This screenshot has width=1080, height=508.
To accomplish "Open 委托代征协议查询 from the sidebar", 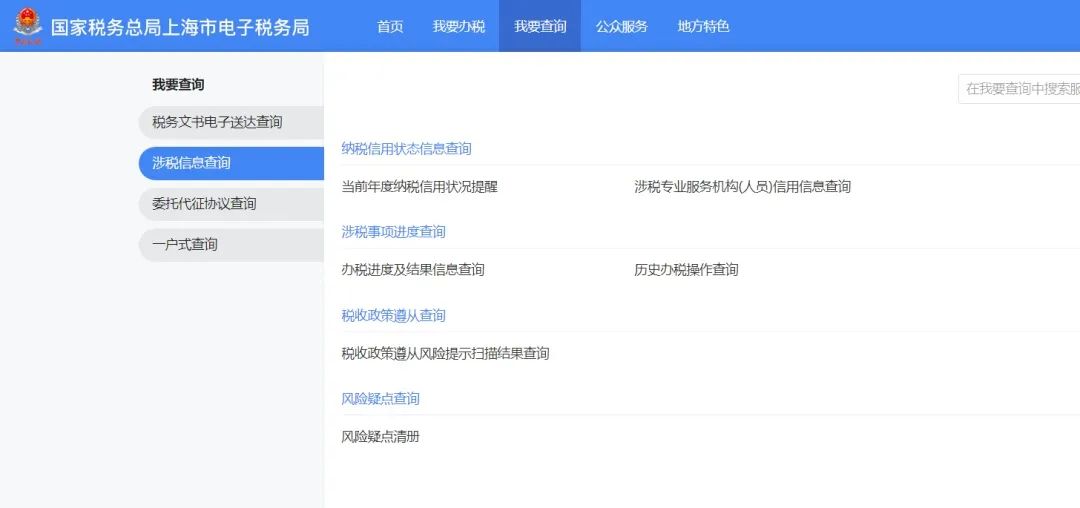I will [205, 204].
